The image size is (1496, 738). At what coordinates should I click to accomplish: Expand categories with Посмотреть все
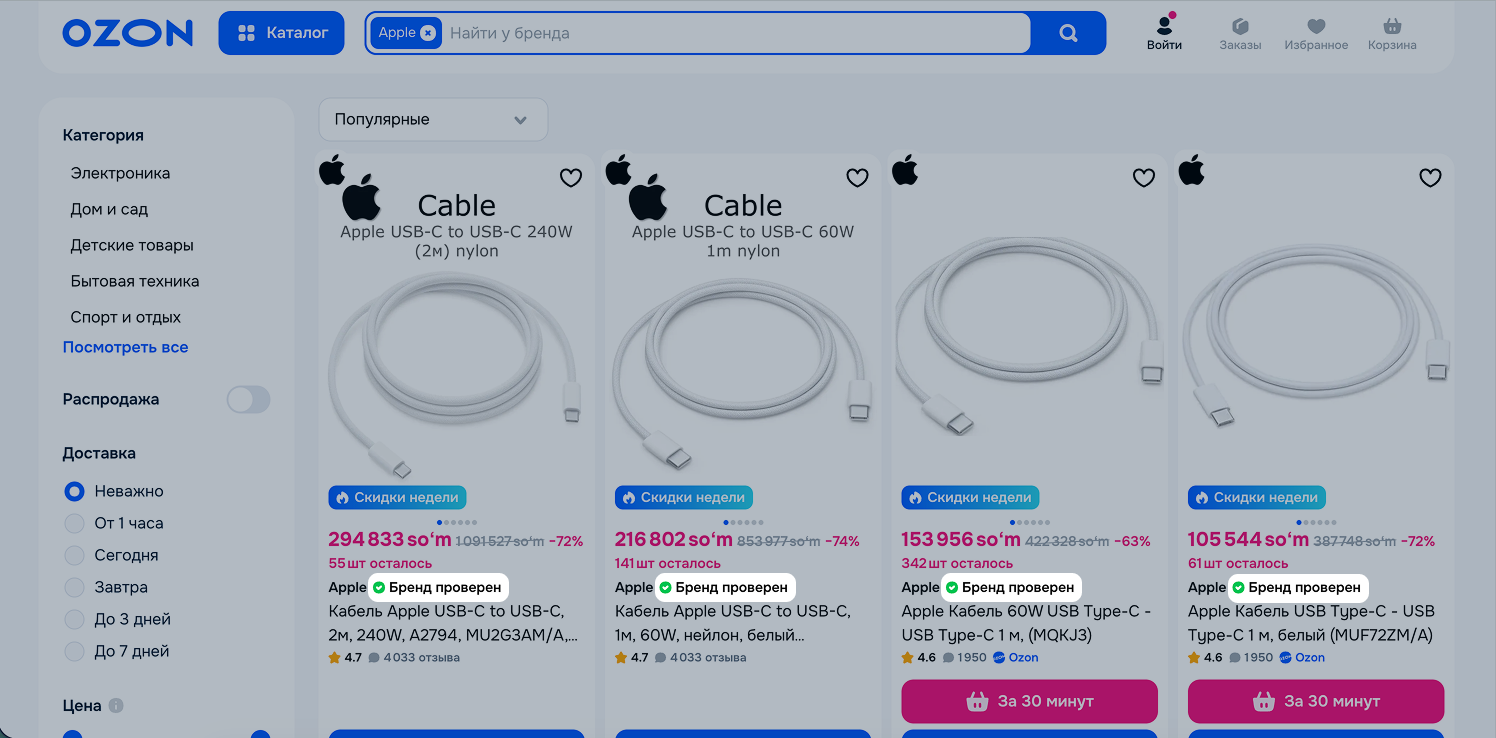pos(125,347)
